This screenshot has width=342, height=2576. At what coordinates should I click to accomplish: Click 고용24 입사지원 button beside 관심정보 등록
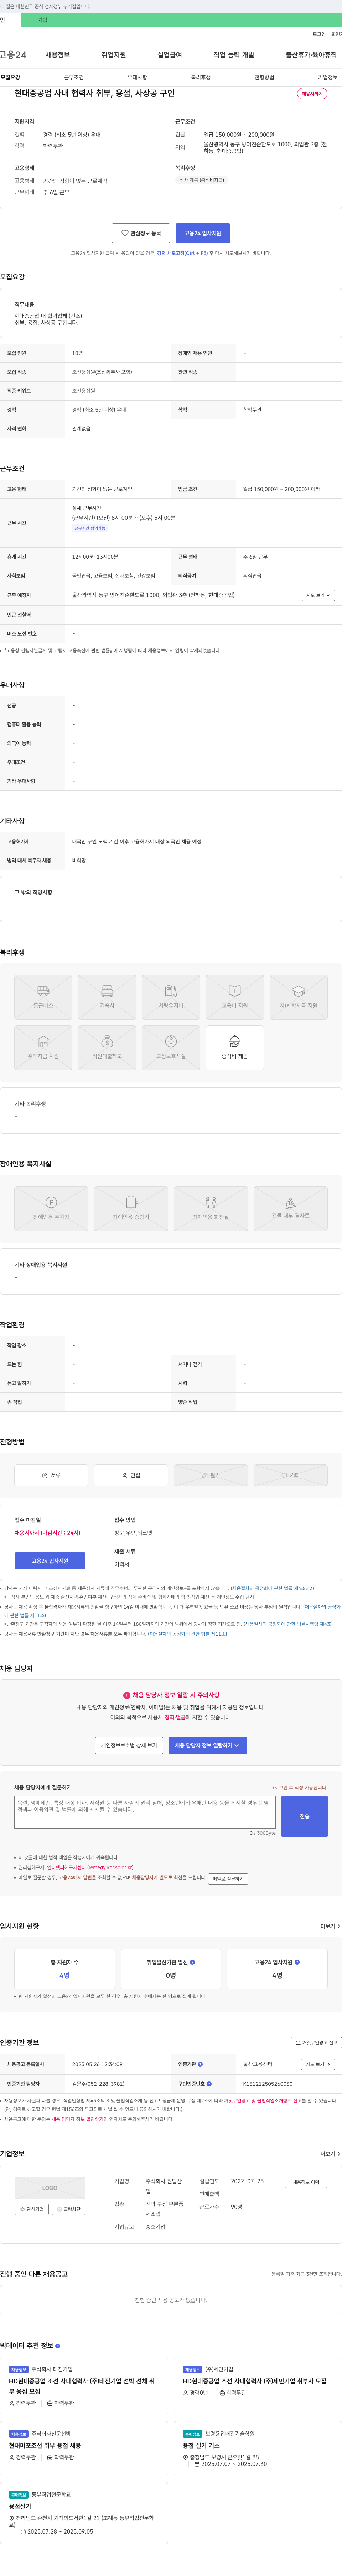coord(203,233)
